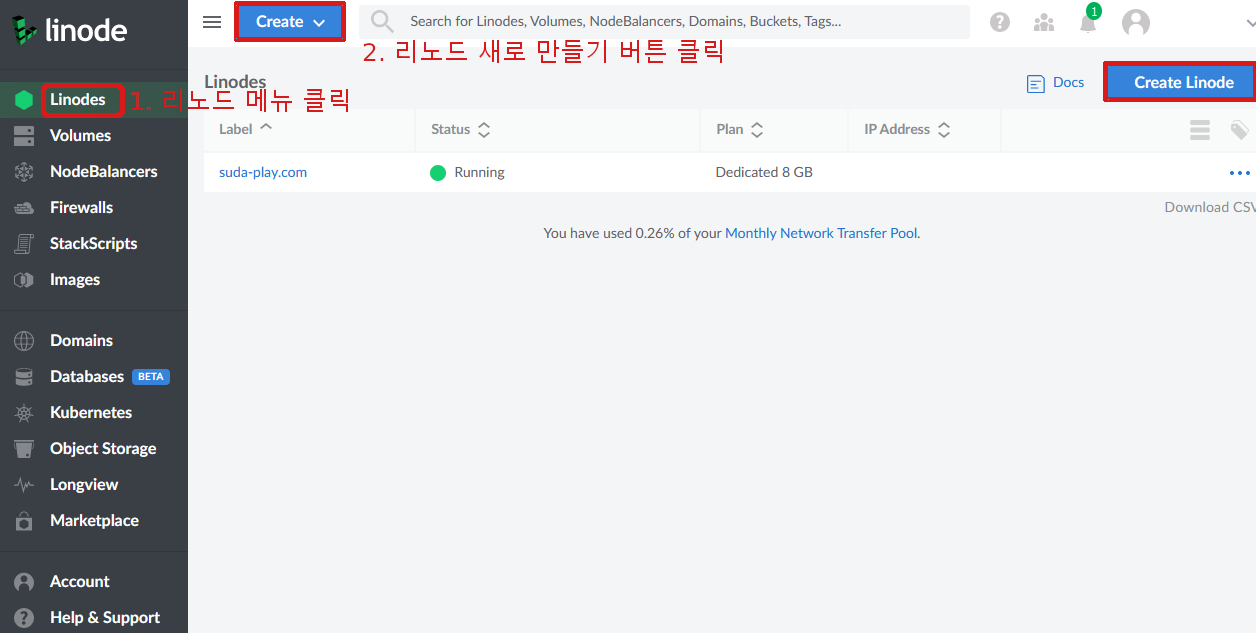
Task: Sort Linodes by Label column
Action: coord(245,129)
